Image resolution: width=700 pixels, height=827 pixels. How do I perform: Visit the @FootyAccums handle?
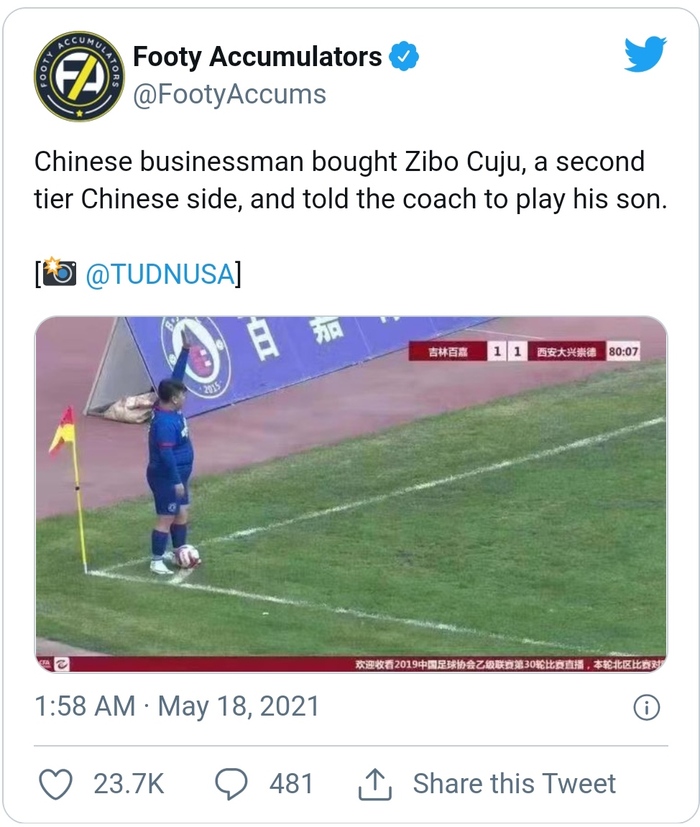point(229,94)
